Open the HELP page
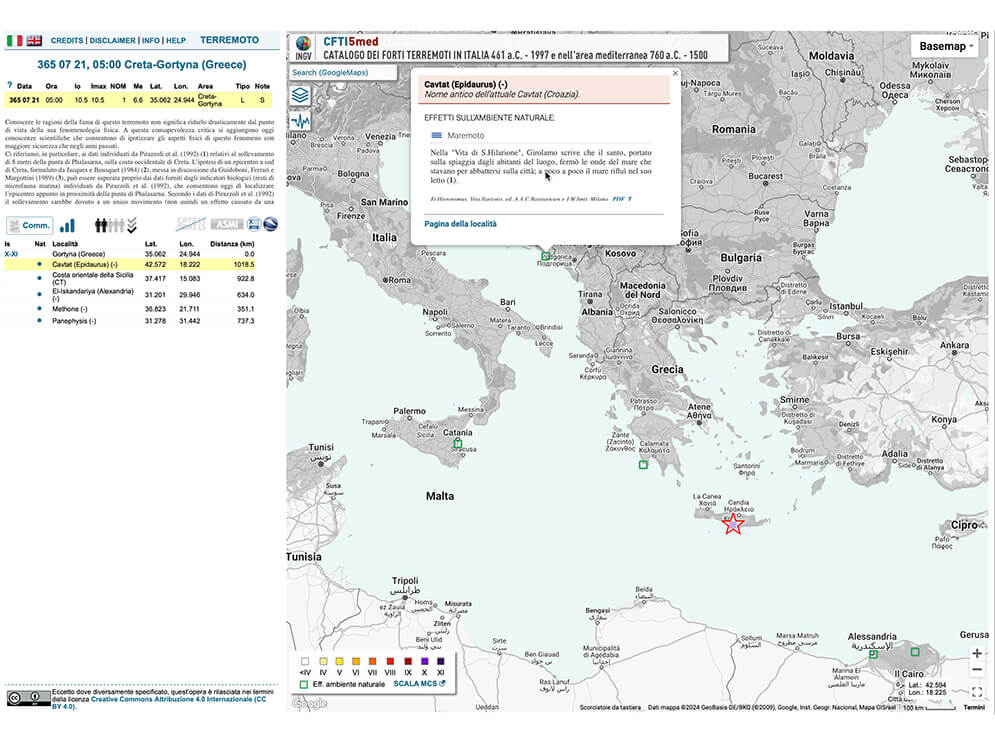This screenshot has height=746, width=995. [x=176, y=41]
